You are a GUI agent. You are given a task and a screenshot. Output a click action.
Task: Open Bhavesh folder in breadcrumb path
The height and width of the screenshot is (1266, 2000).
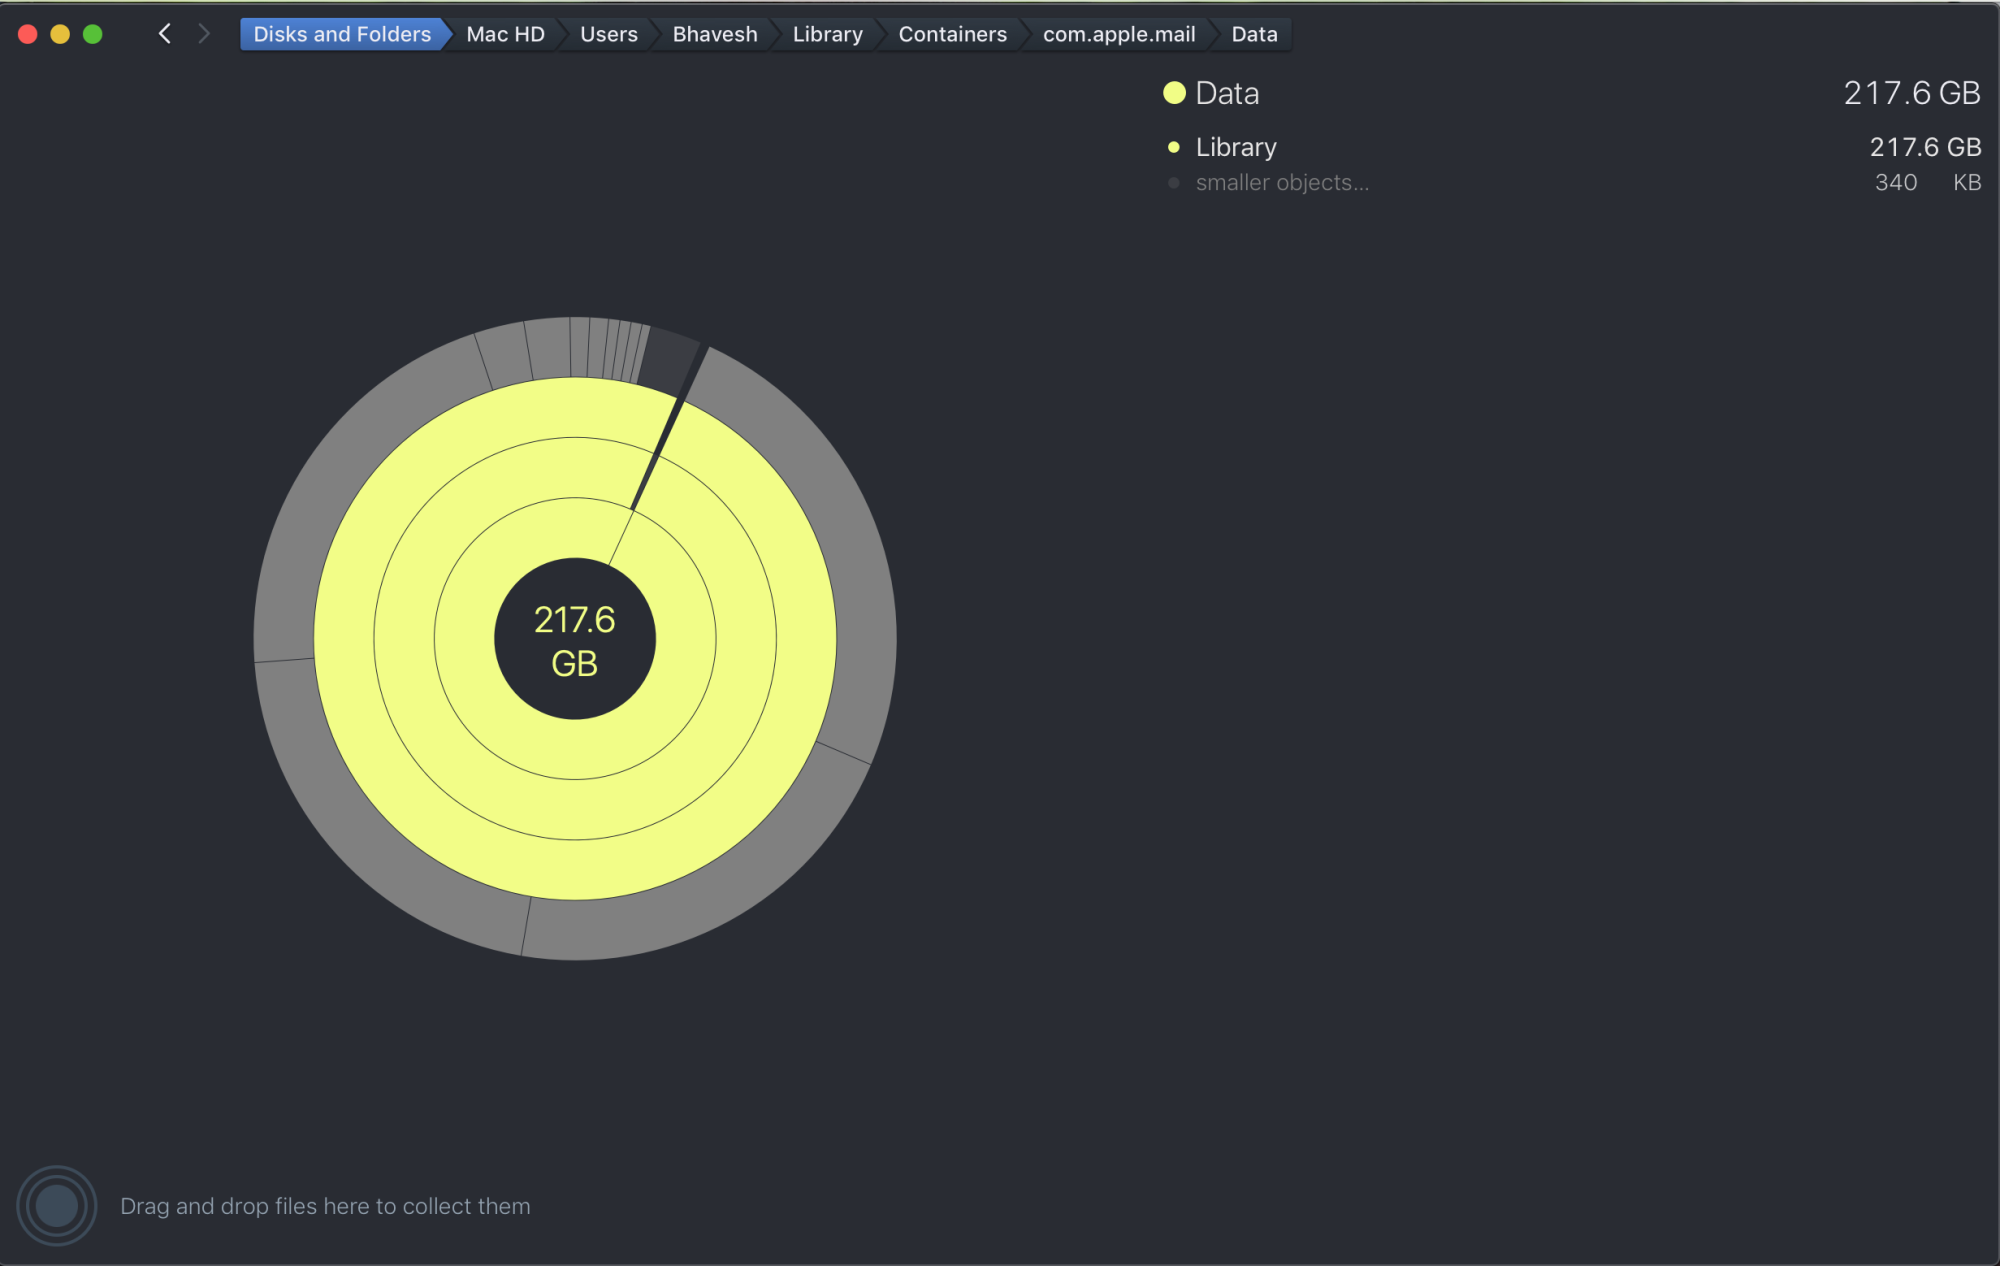[714, 34]
